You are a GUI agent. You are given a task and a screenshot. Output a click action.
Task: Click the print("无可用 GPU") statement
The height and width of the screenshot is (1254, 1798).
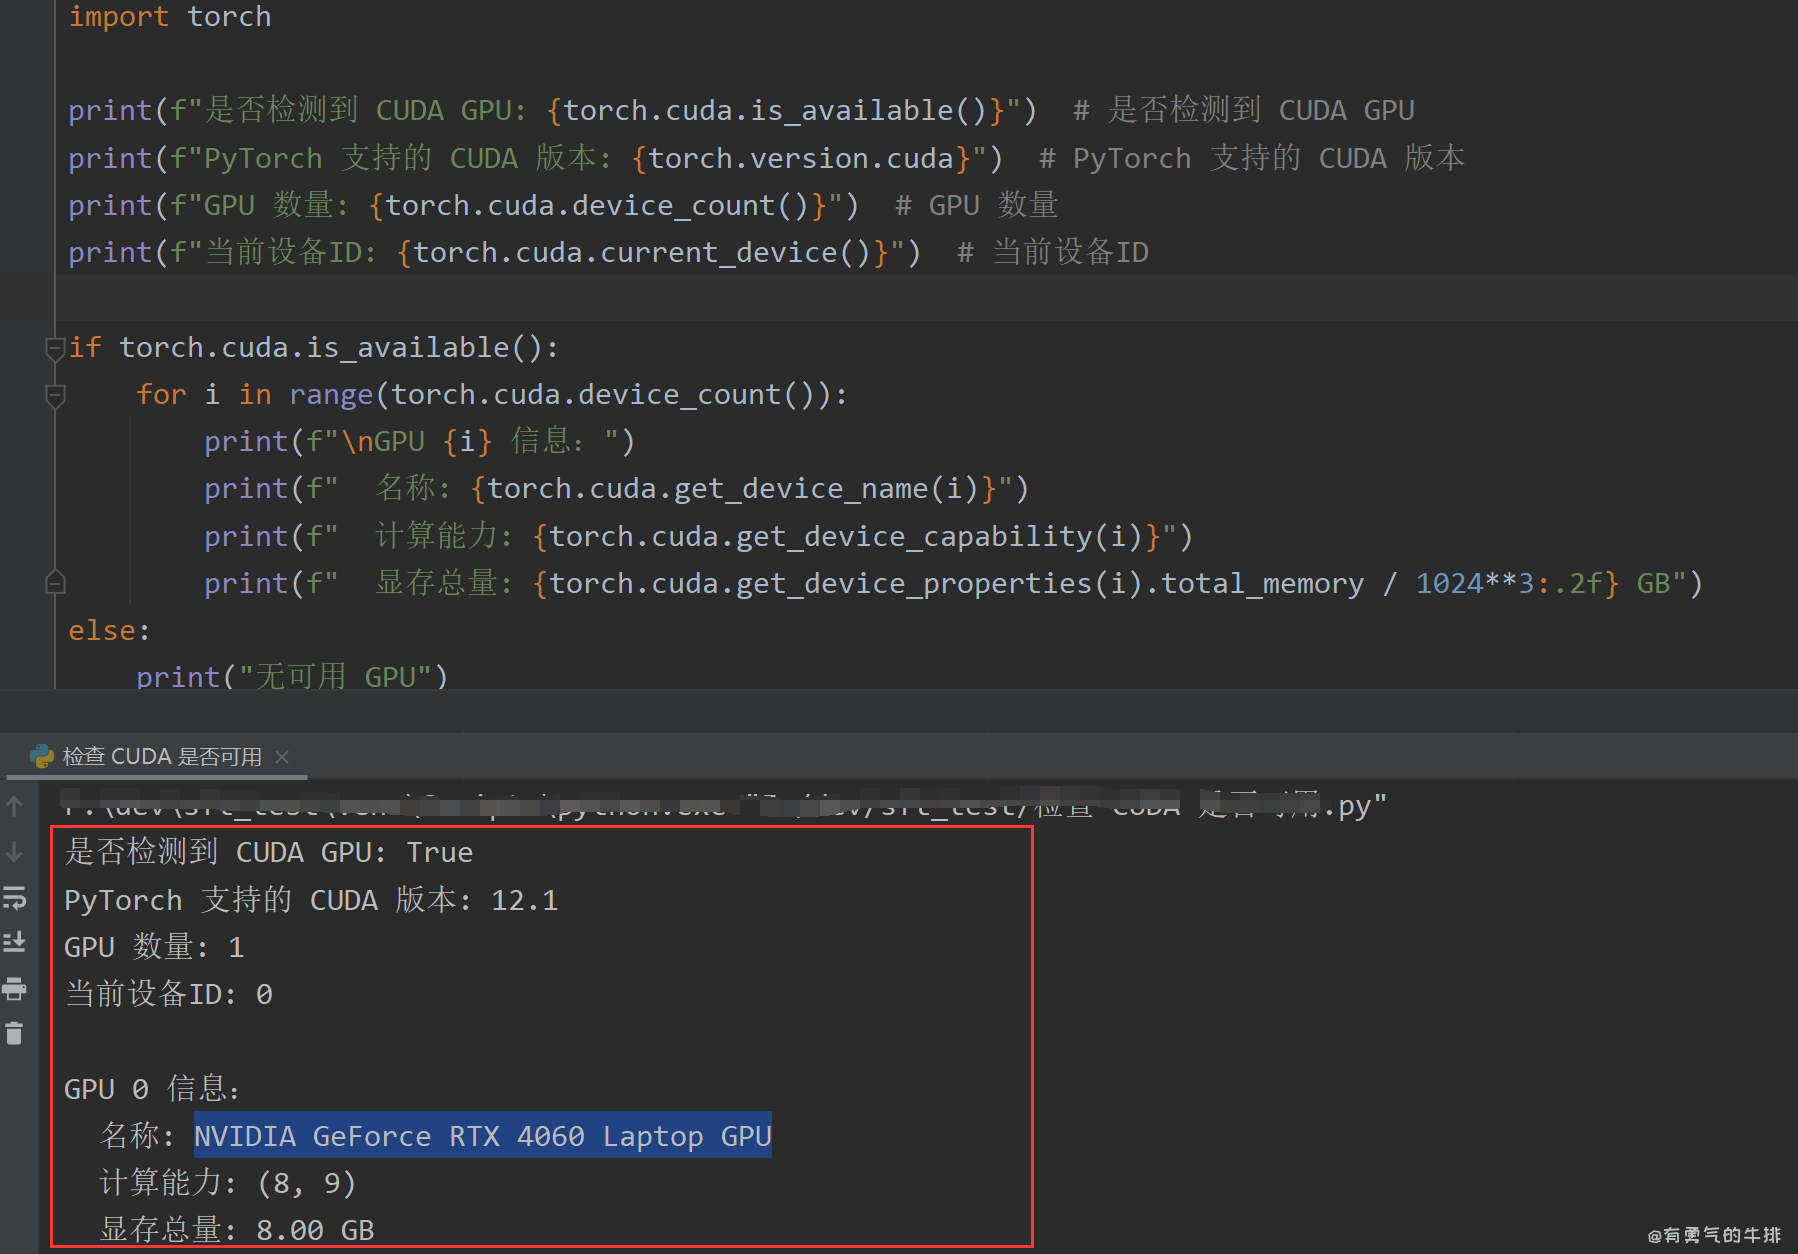tap(293, 676)
